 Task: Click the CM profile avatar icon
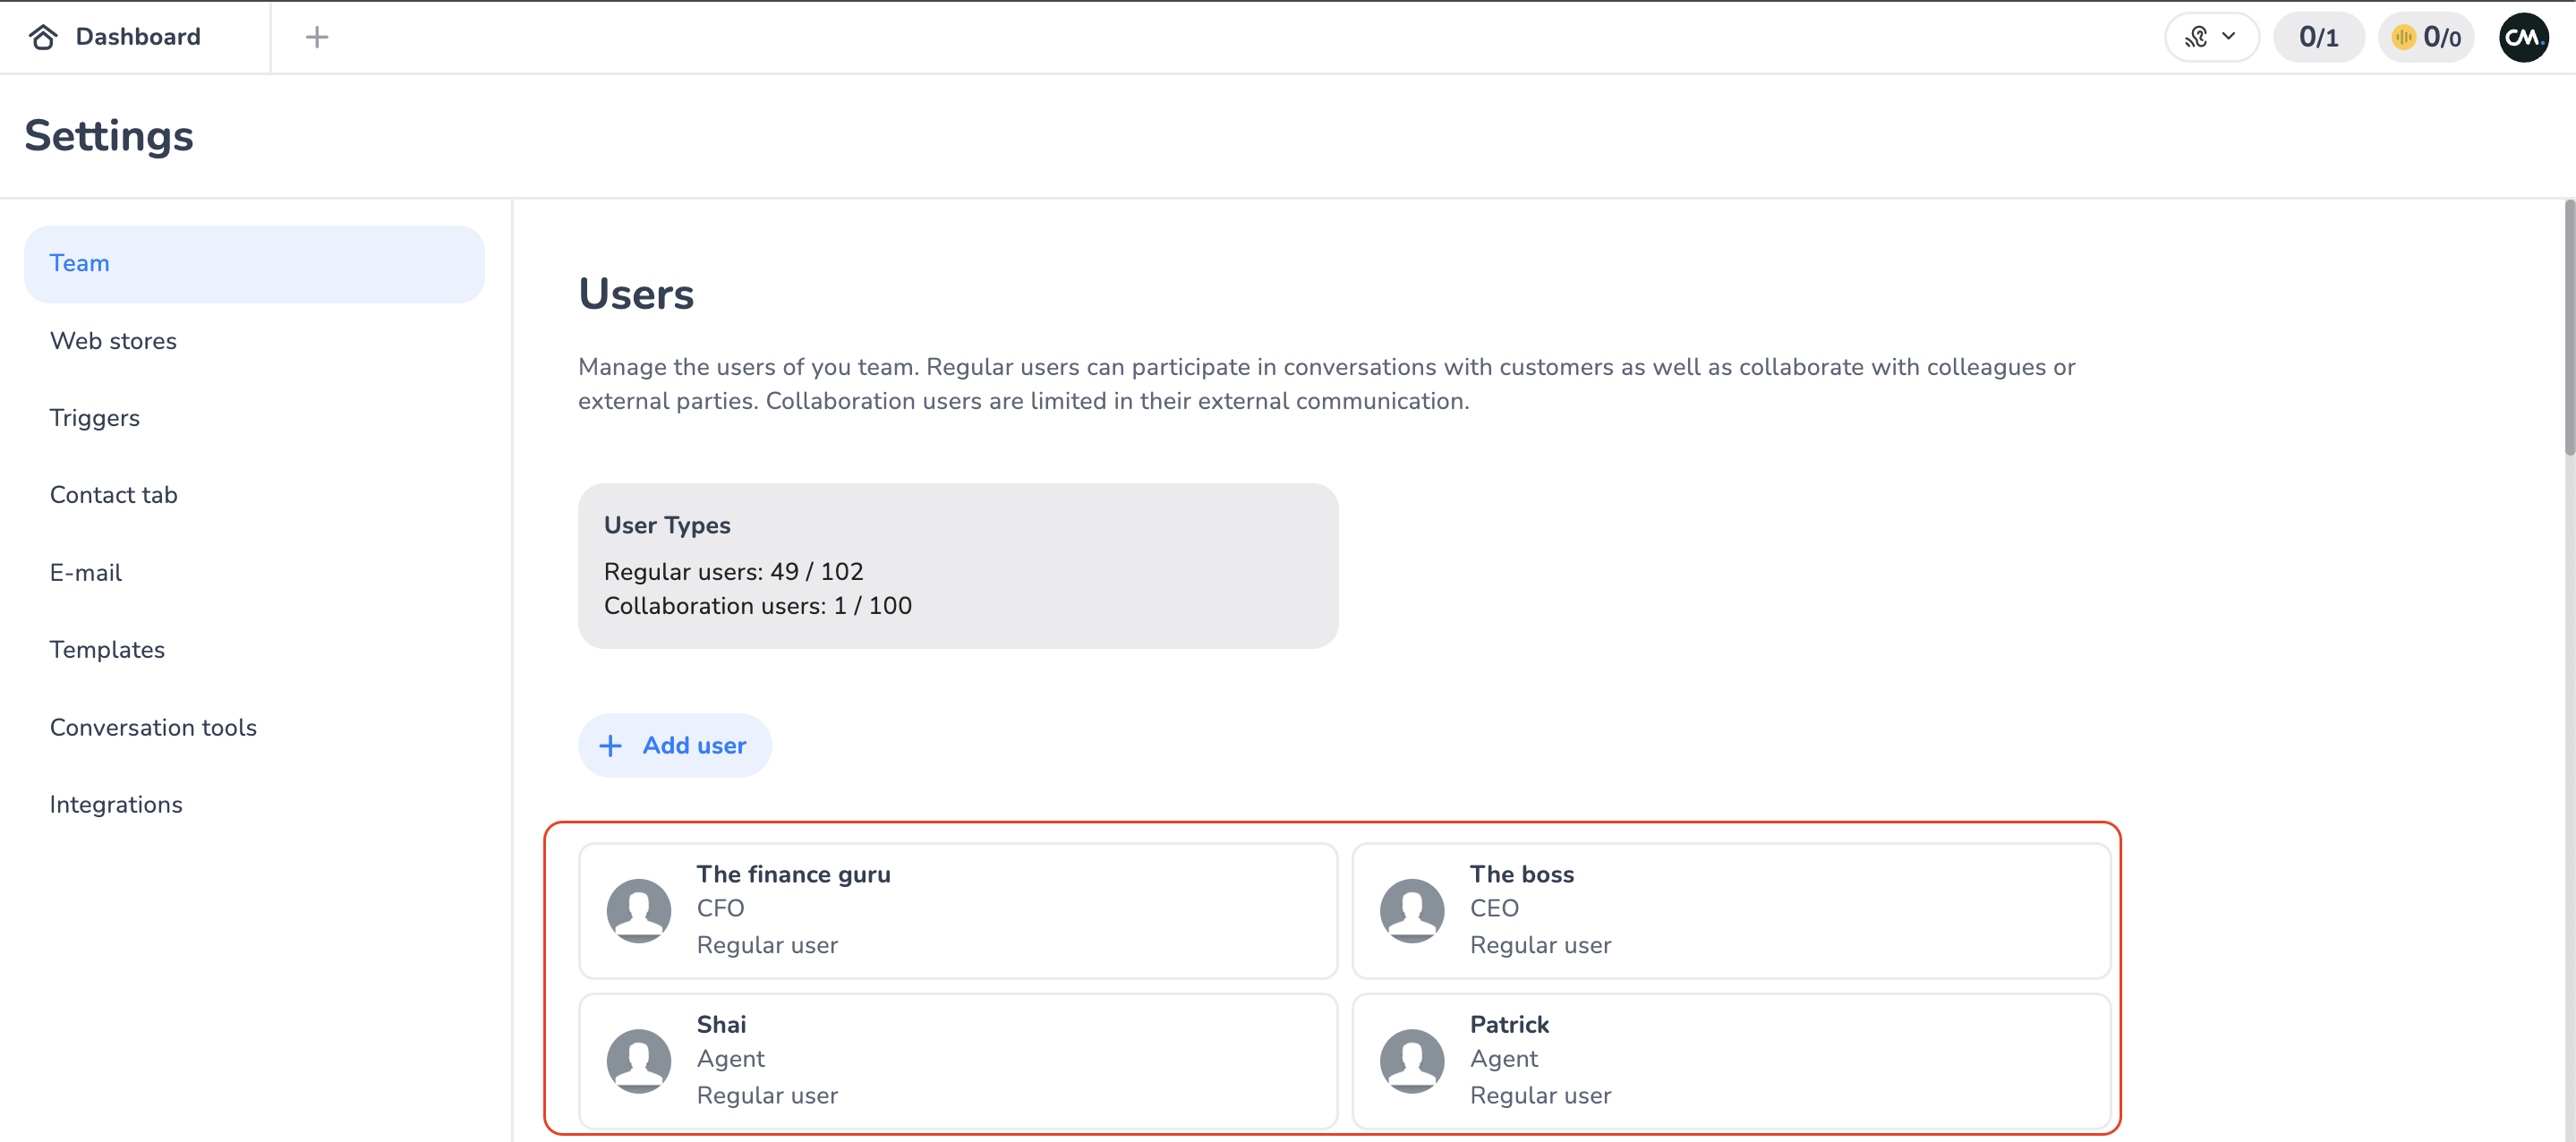pos(2522,37)
